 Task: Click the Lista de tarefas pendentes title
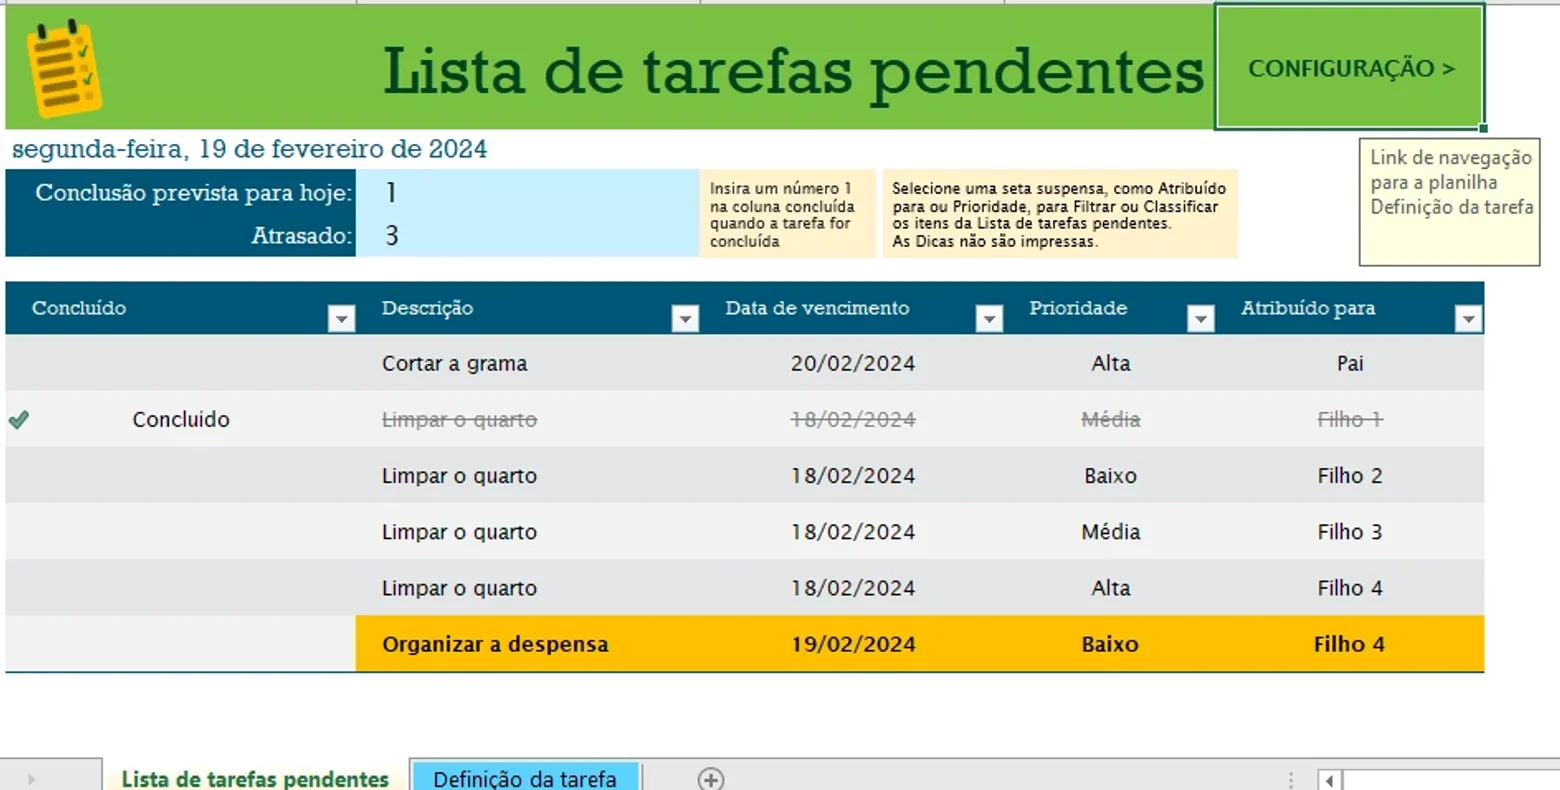[x=793, y=70]
